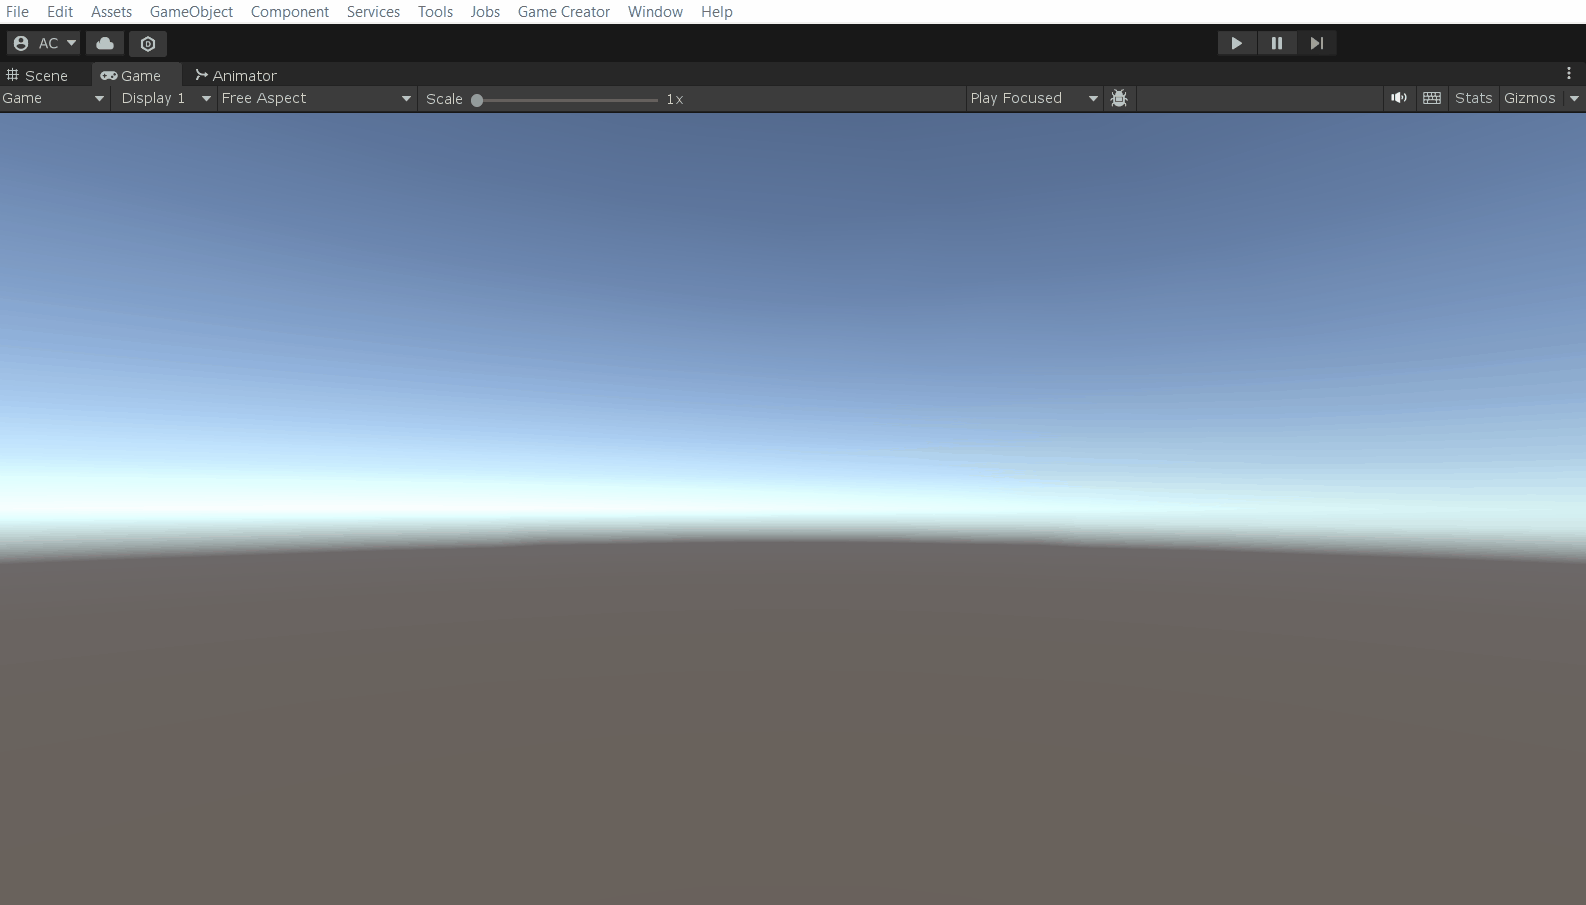Open the panel's three-dot options menu
1586x905 pixels.
pyautogui.click(x=1568, y=73)
